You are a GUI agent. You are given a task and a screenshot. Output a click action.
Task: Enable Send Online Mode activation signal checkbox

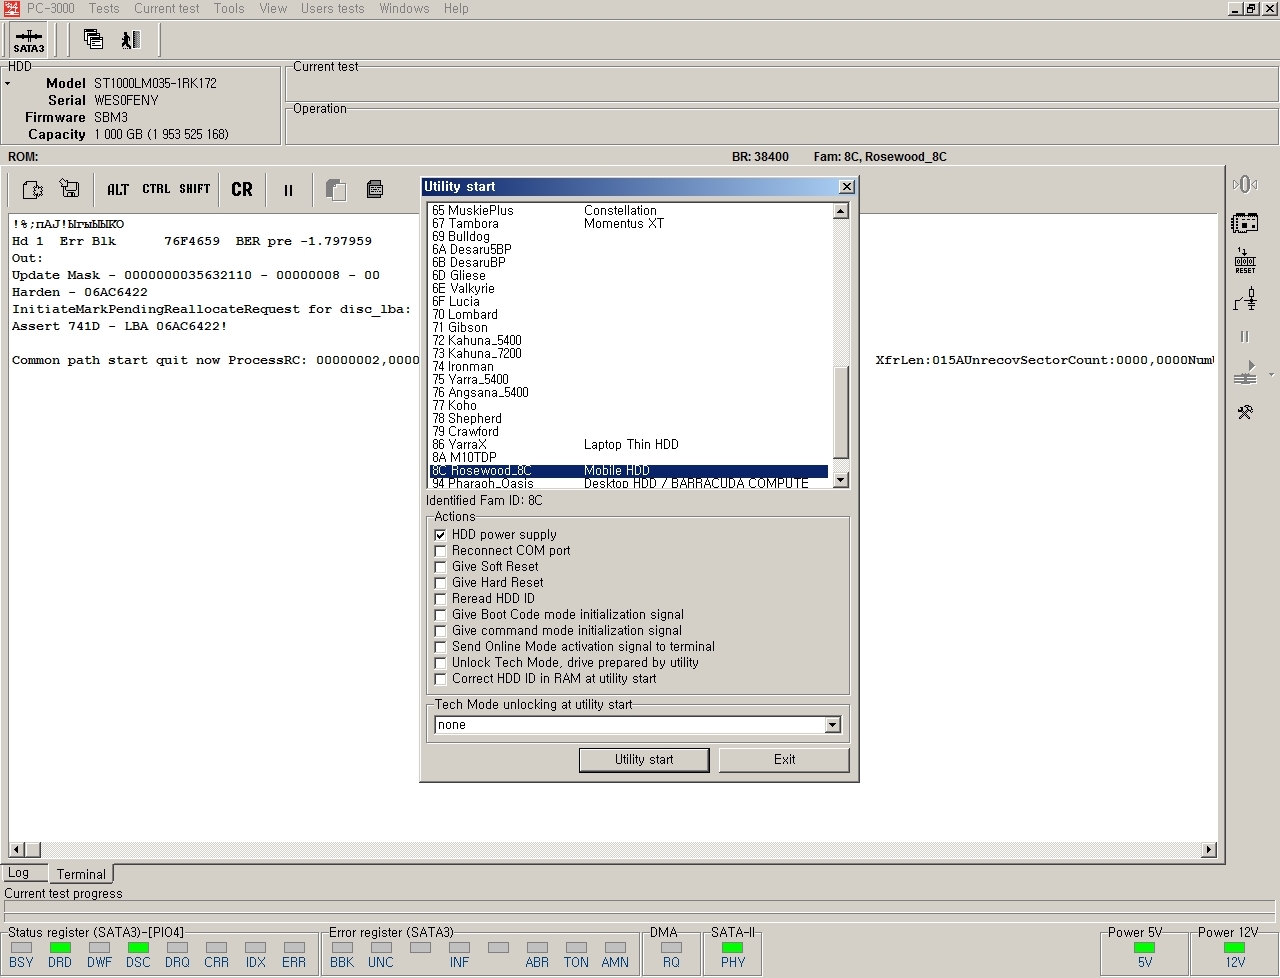click(x=440, y=647)
